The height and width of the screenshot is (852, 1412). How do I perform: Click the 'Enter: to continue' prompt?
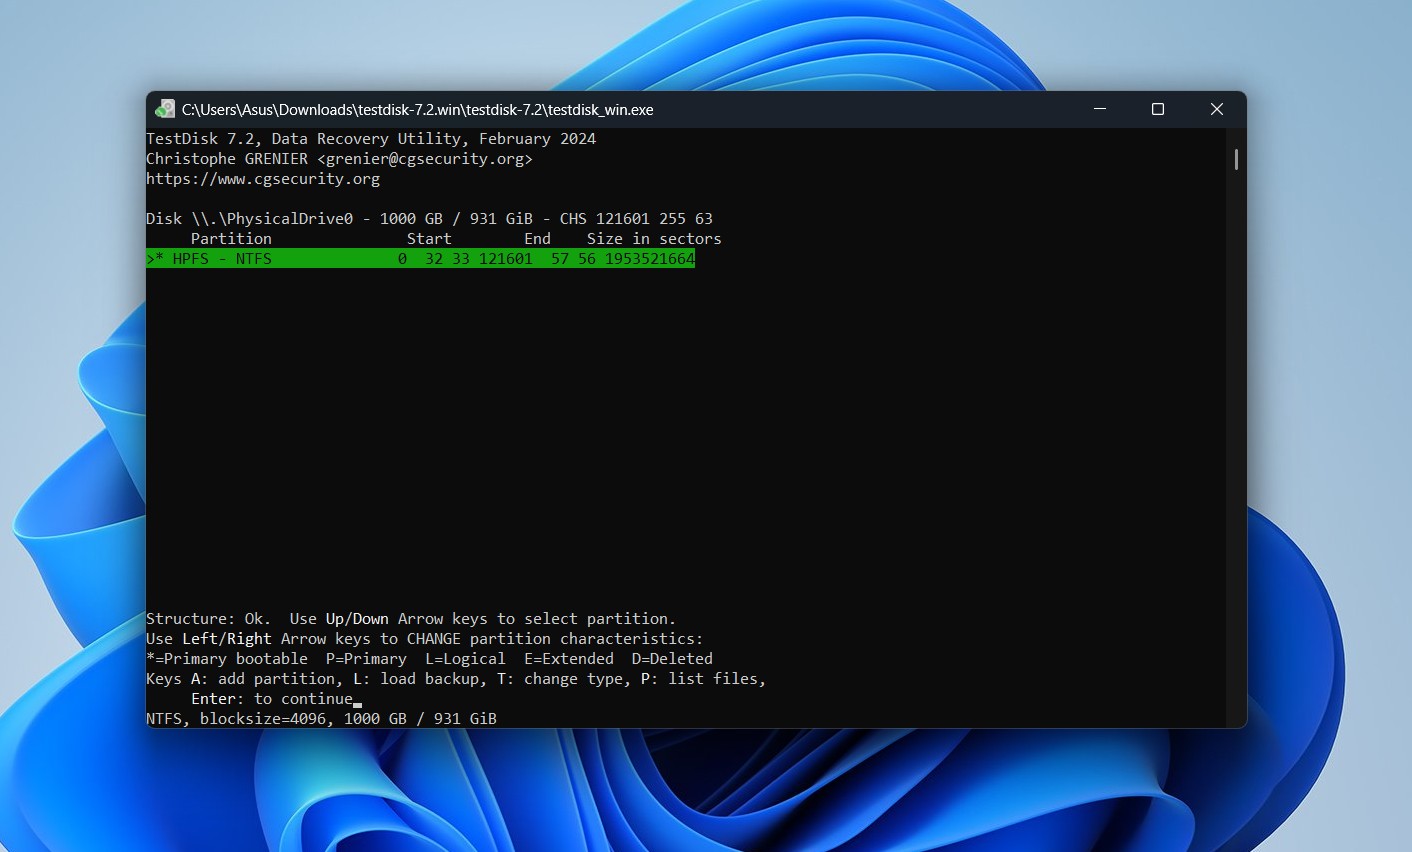272,699
